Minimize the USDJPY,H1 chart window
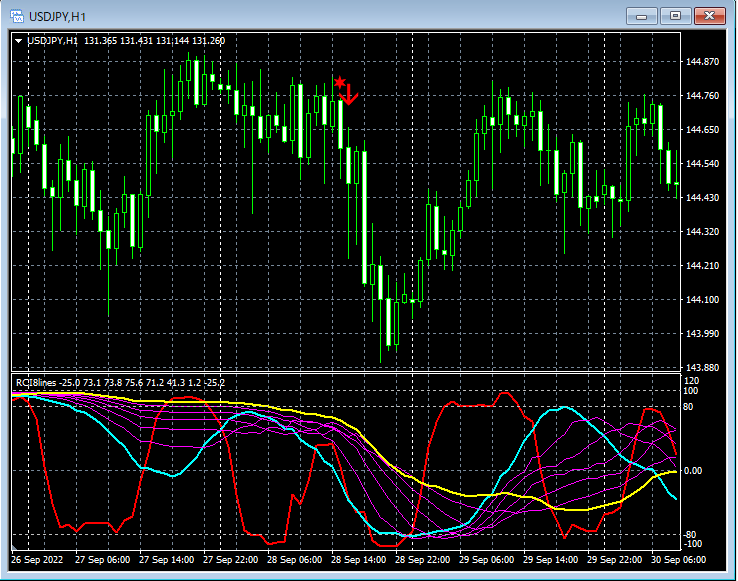 (x=642, y=16)
